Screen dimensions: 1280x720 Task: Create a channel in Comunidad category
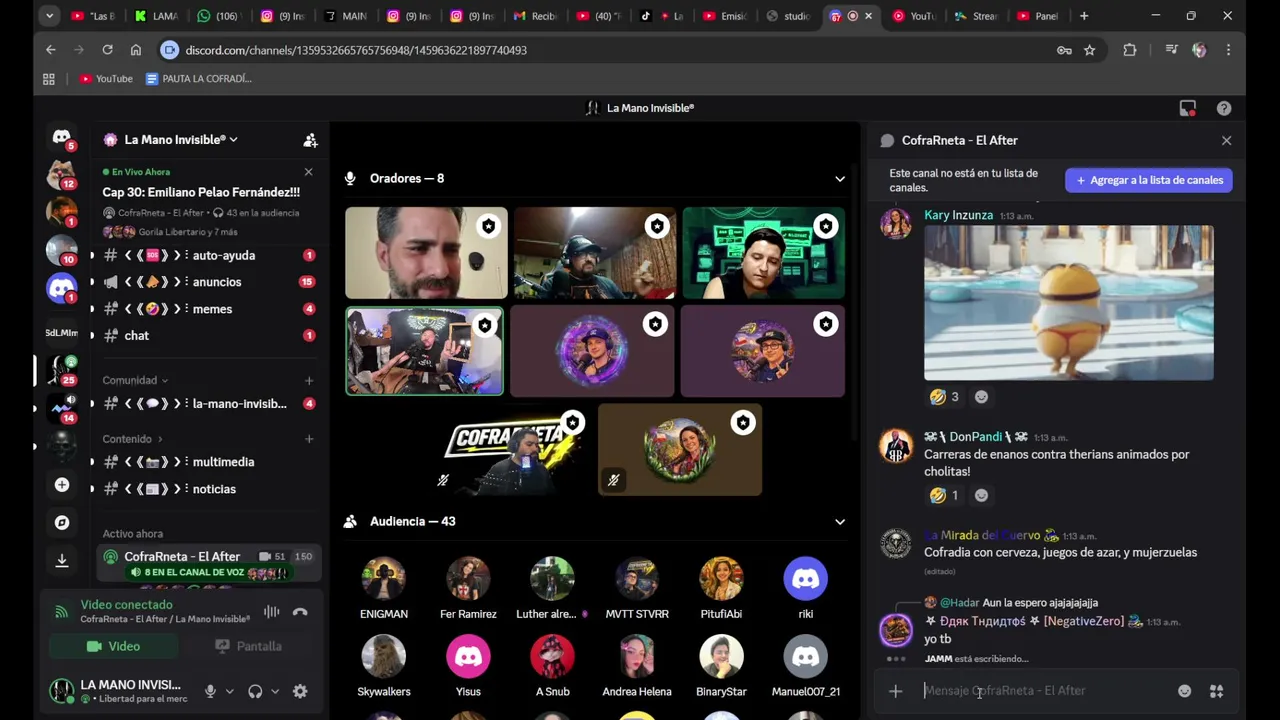(x=308, y=380)
